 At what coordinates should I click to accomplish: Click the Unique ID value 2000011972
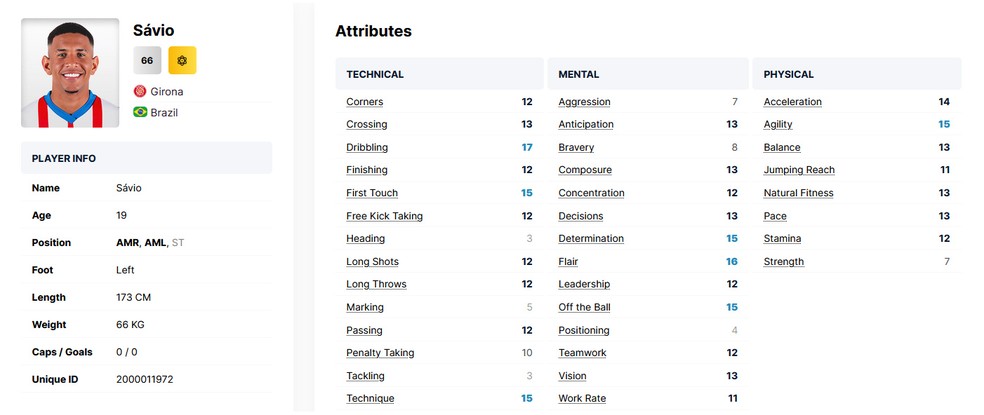(144, 379)
